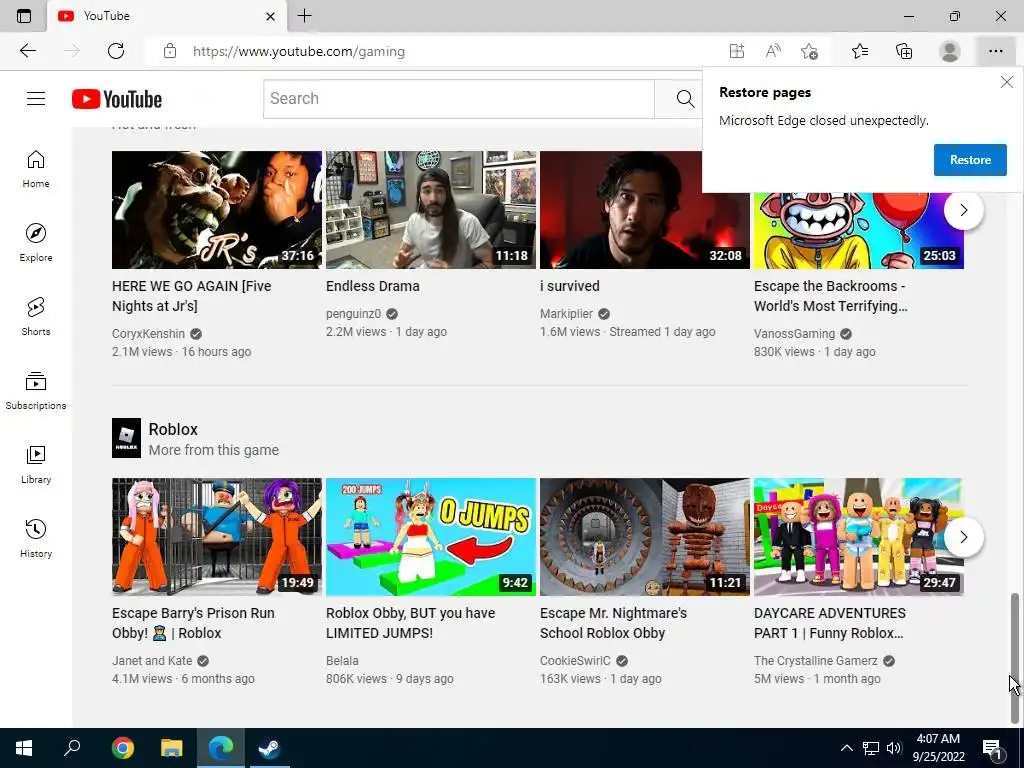Viewport: 1024px width, 768px height.
Task: Click the Restore button
Action: pos(970,160)
